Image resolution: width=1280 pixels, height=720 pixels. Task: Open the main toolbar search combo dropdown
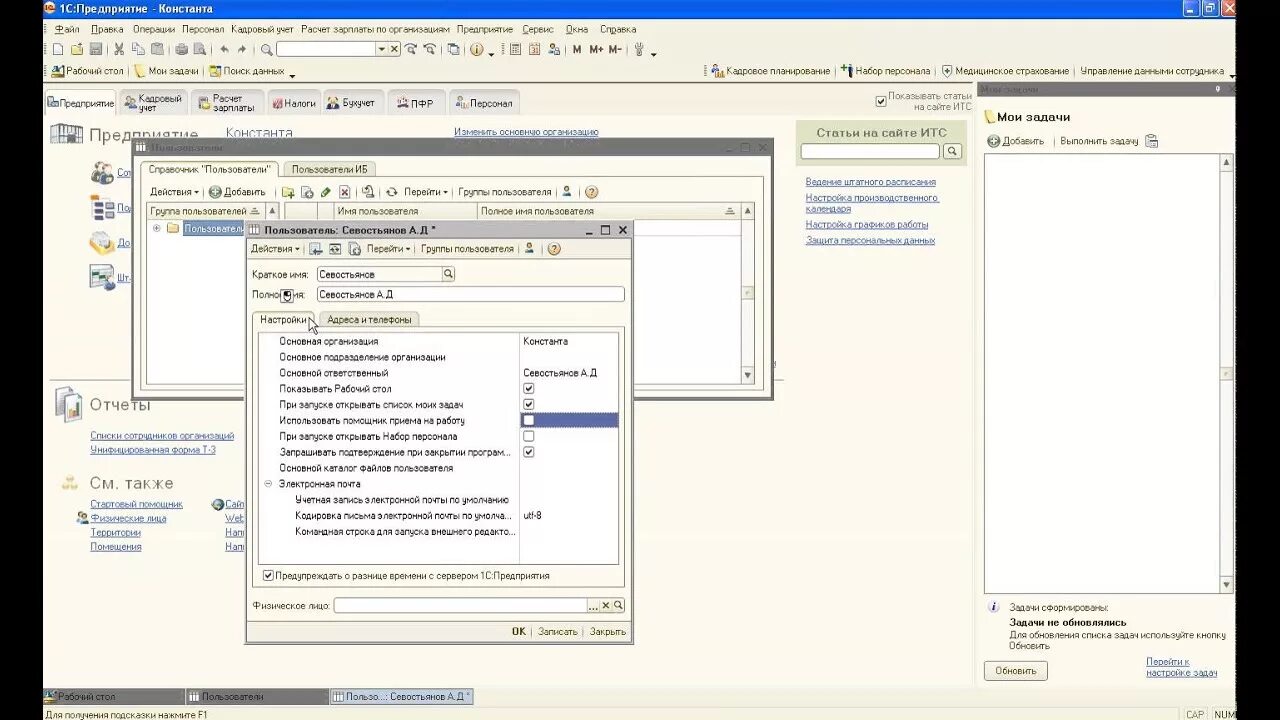(381, 49)
